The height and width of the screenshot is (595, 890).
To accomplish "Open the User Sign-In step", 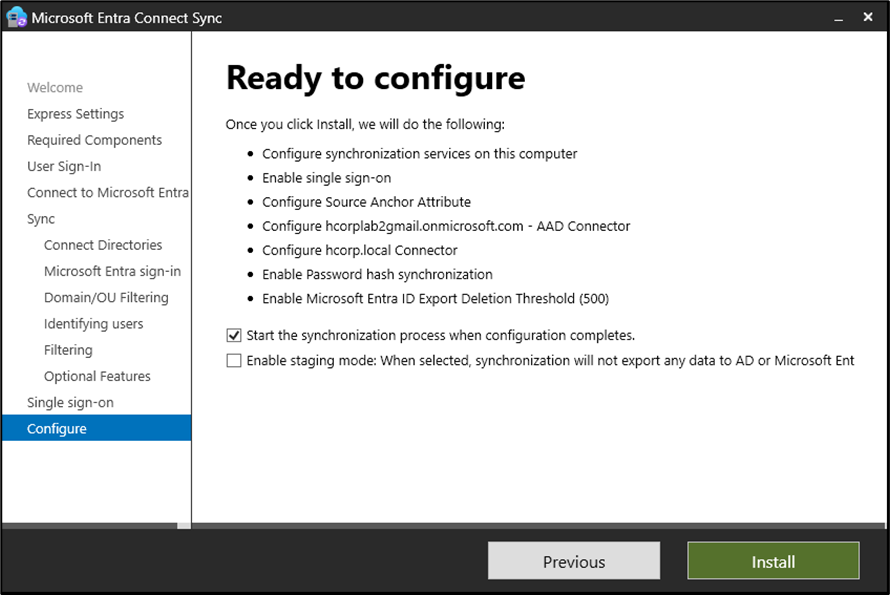I will [x=64, y=166].
